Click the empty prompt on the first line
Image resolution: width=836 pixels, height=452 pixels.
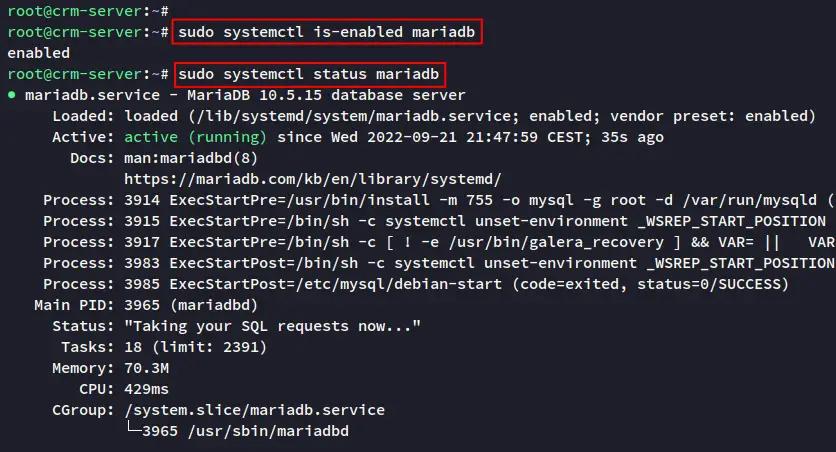pos(89,11)
